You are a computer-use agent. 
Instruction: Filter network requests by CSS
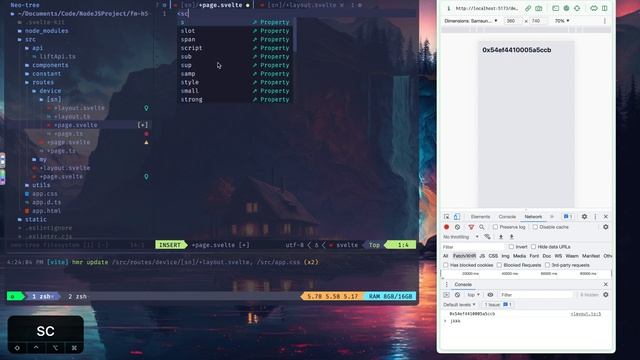(493, 256)
